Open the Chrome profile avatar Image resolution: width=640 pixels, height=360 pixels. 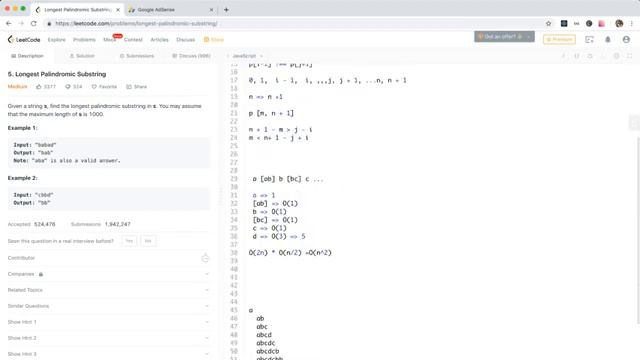pos(619,24)
